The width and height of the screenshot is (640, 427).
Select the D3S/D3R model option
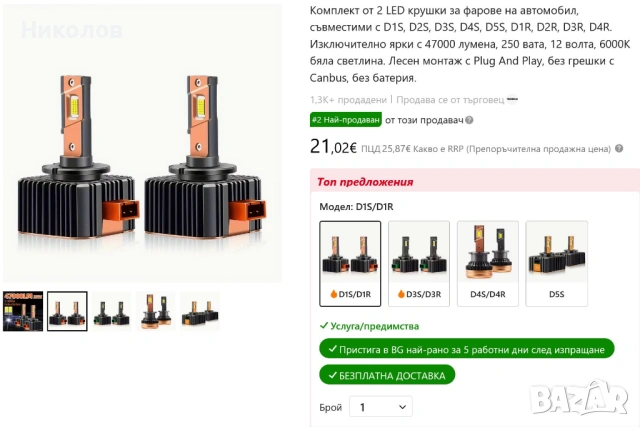(419, 264)
